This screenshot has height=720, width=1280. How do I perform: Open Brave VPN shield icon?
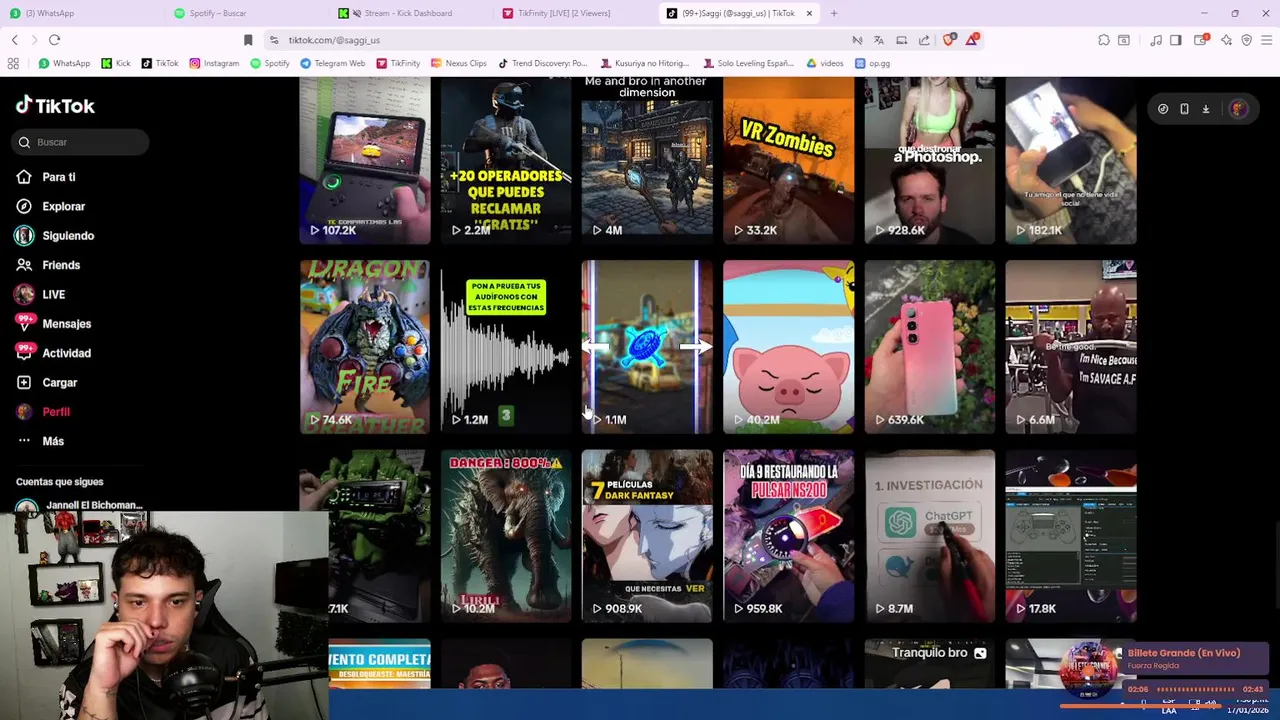click(x=1246, y=40)
